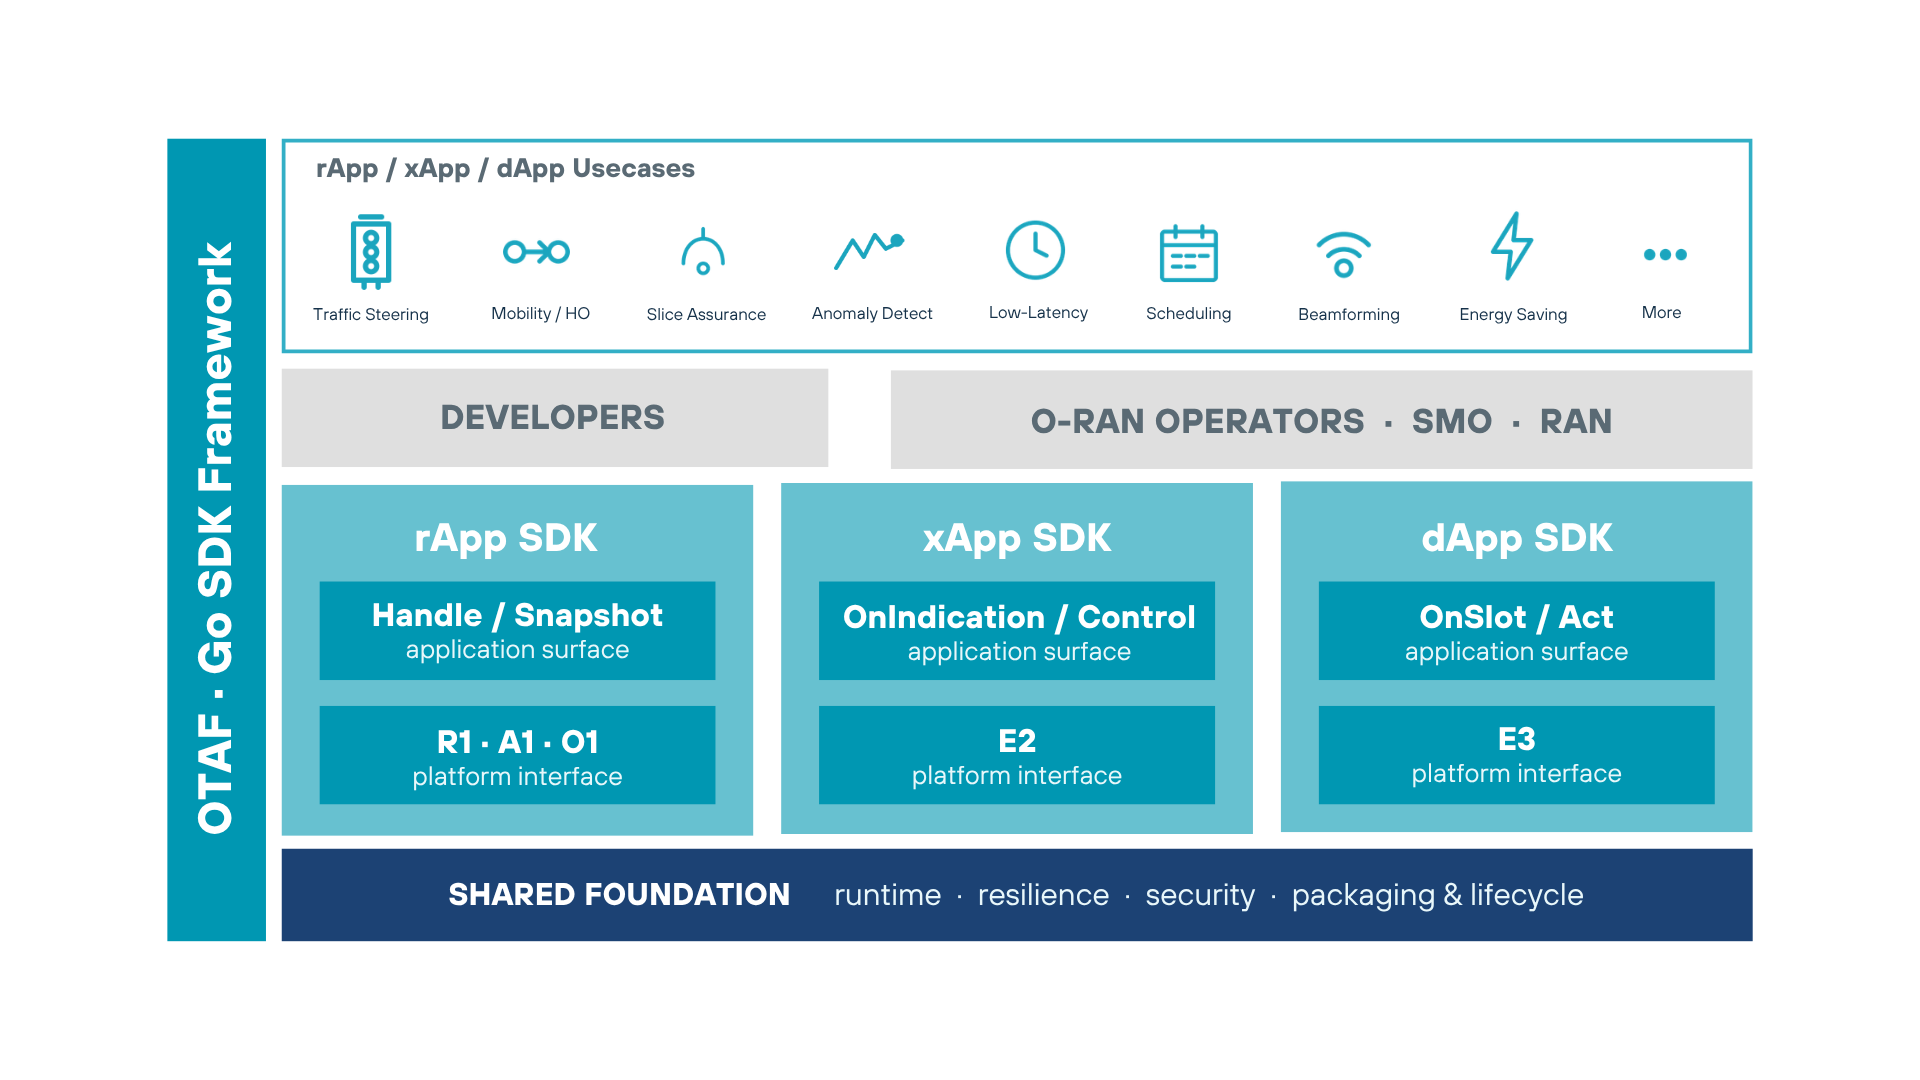Click the Beamforming wireless signal icon
Screen dimensions: 1920x1080
coord(1343,254)
